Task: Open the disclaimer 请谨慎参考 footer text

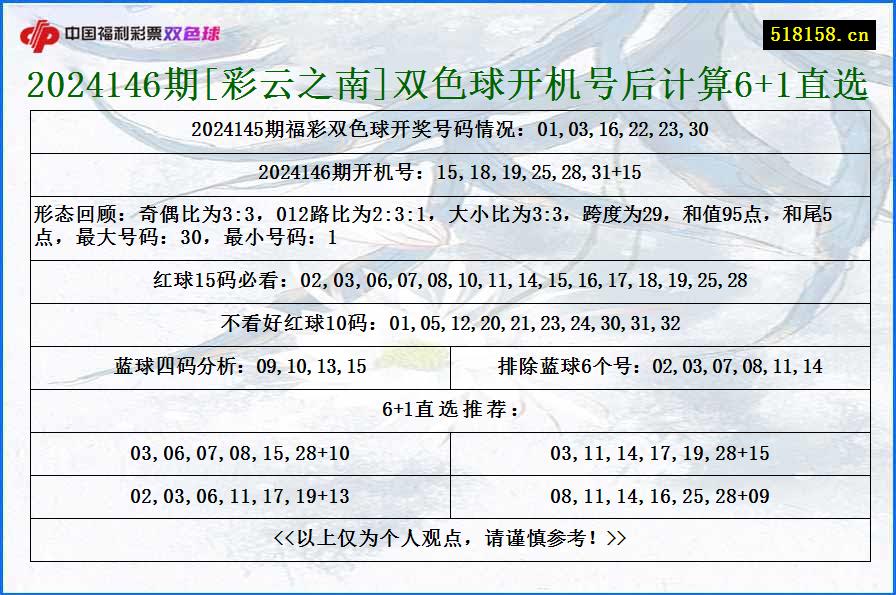Action: pos(448,536)
